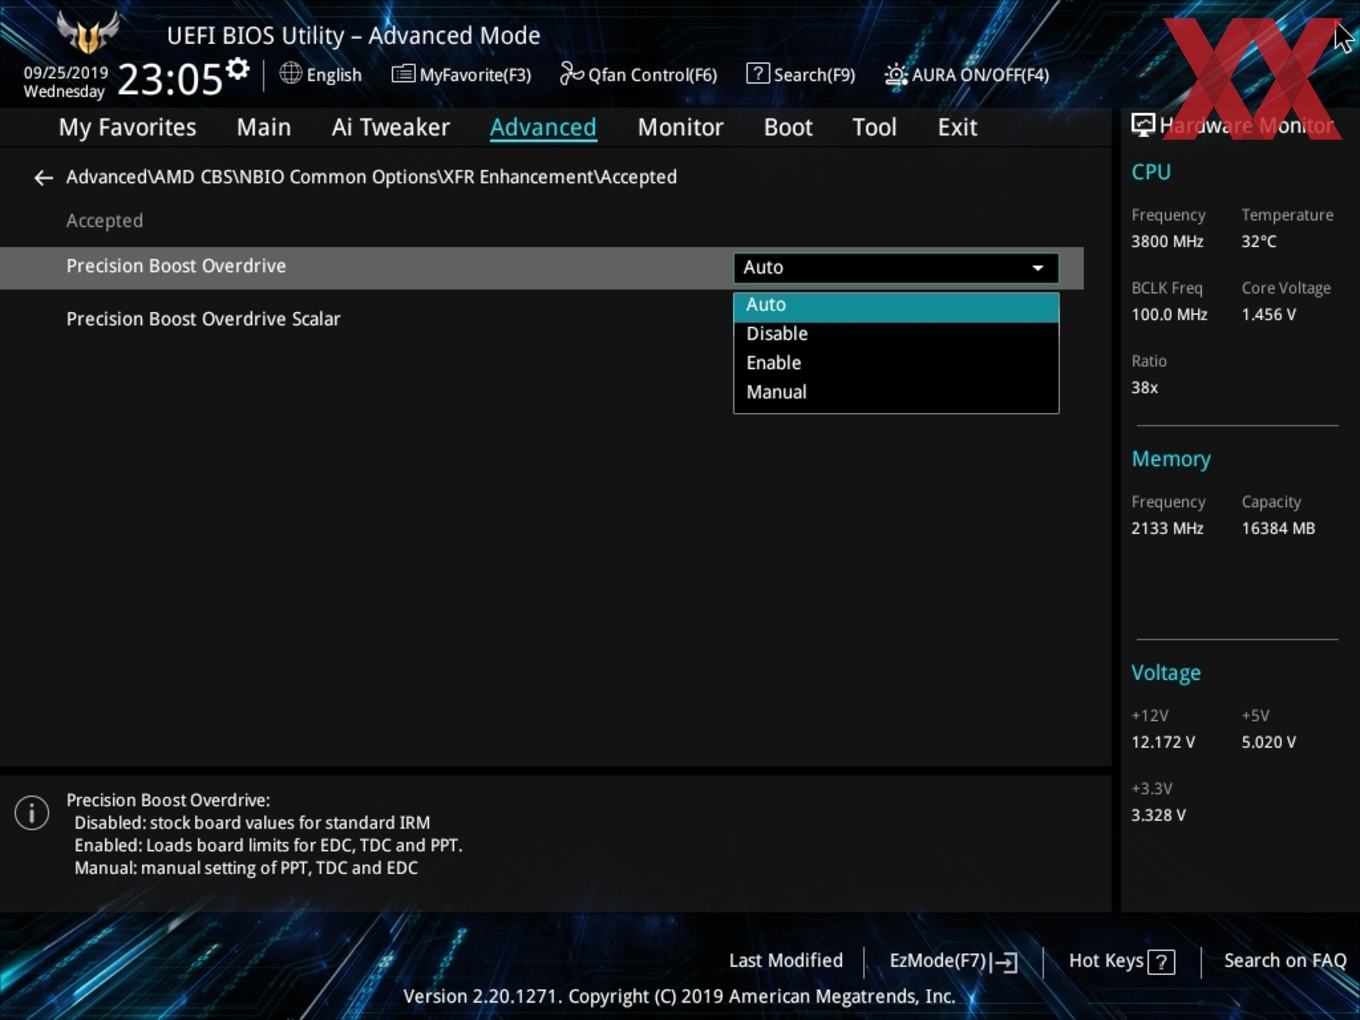
Task: Click the Hot Keys question mark box
Action: [x=1161, y=962]
